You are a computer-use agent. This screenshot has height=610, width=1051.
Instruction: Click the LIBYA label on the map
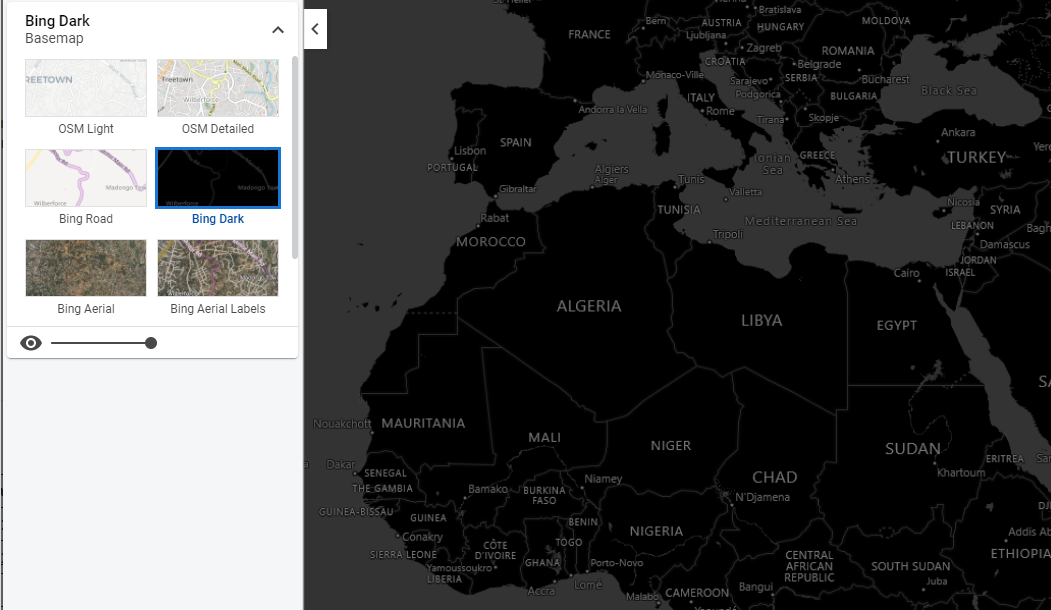[761, 320]
